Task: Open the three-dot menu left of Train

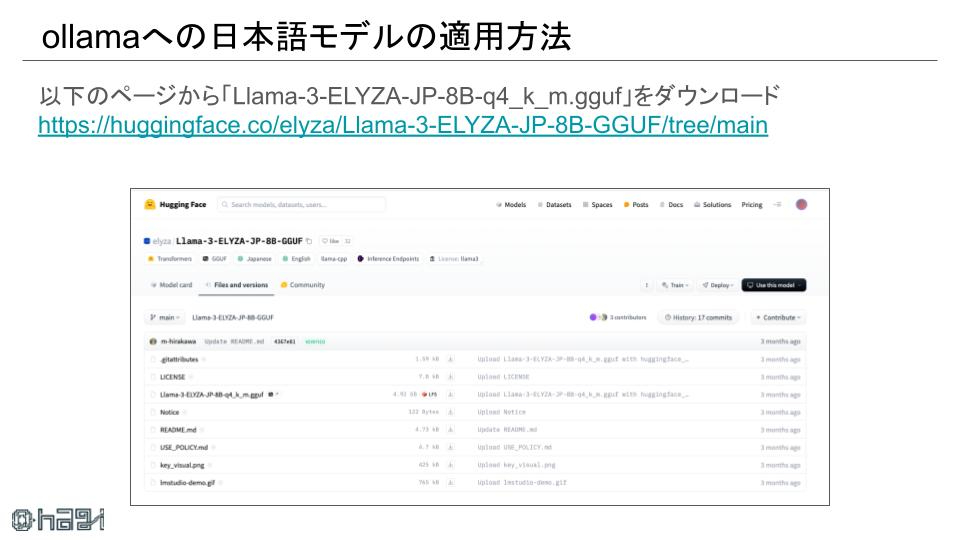Action: point(647,285)
